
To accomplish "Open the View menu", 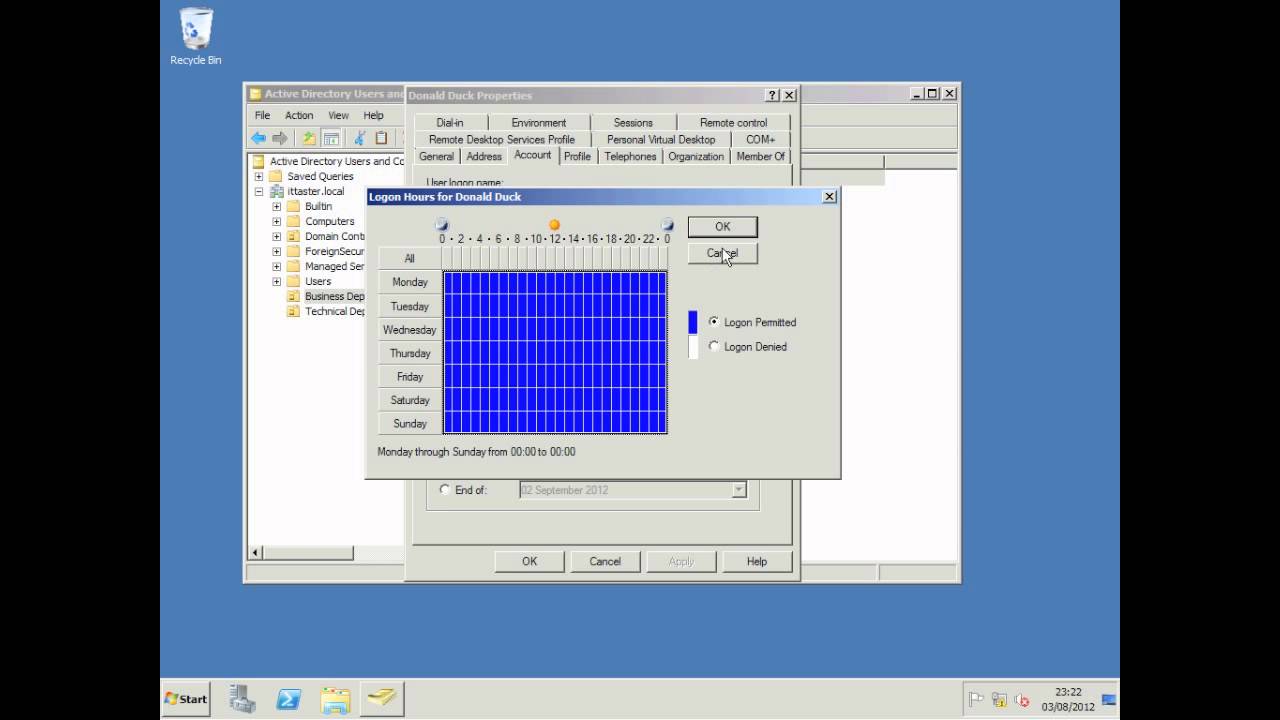I will point(339,115).
